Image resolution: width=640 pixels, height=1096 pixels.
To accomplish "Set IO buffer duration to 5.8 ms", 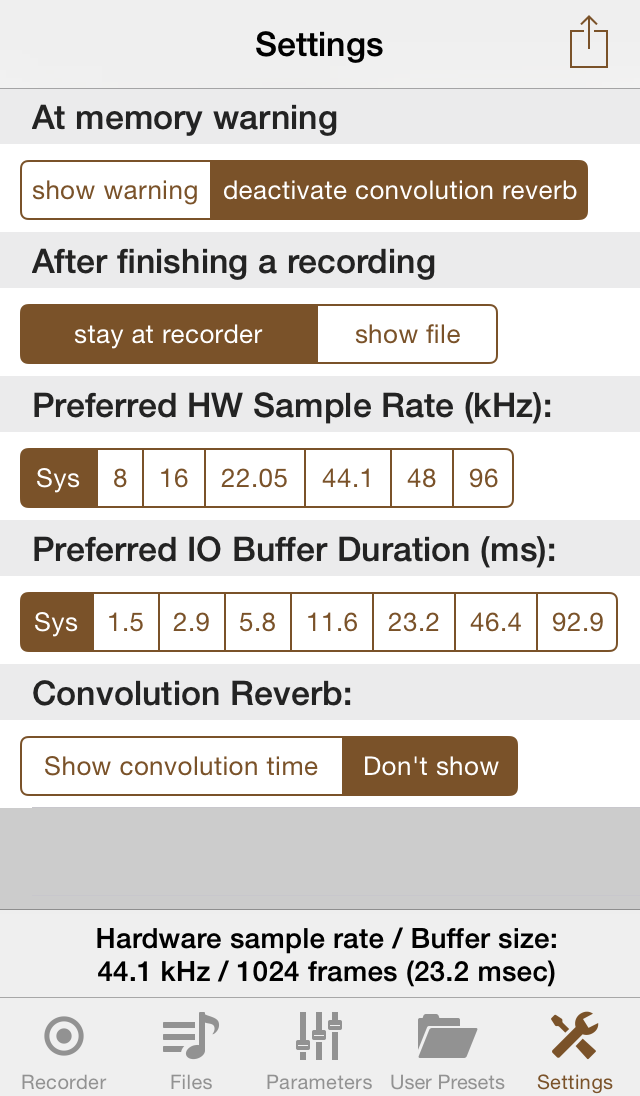I will (x=257, y=622).
